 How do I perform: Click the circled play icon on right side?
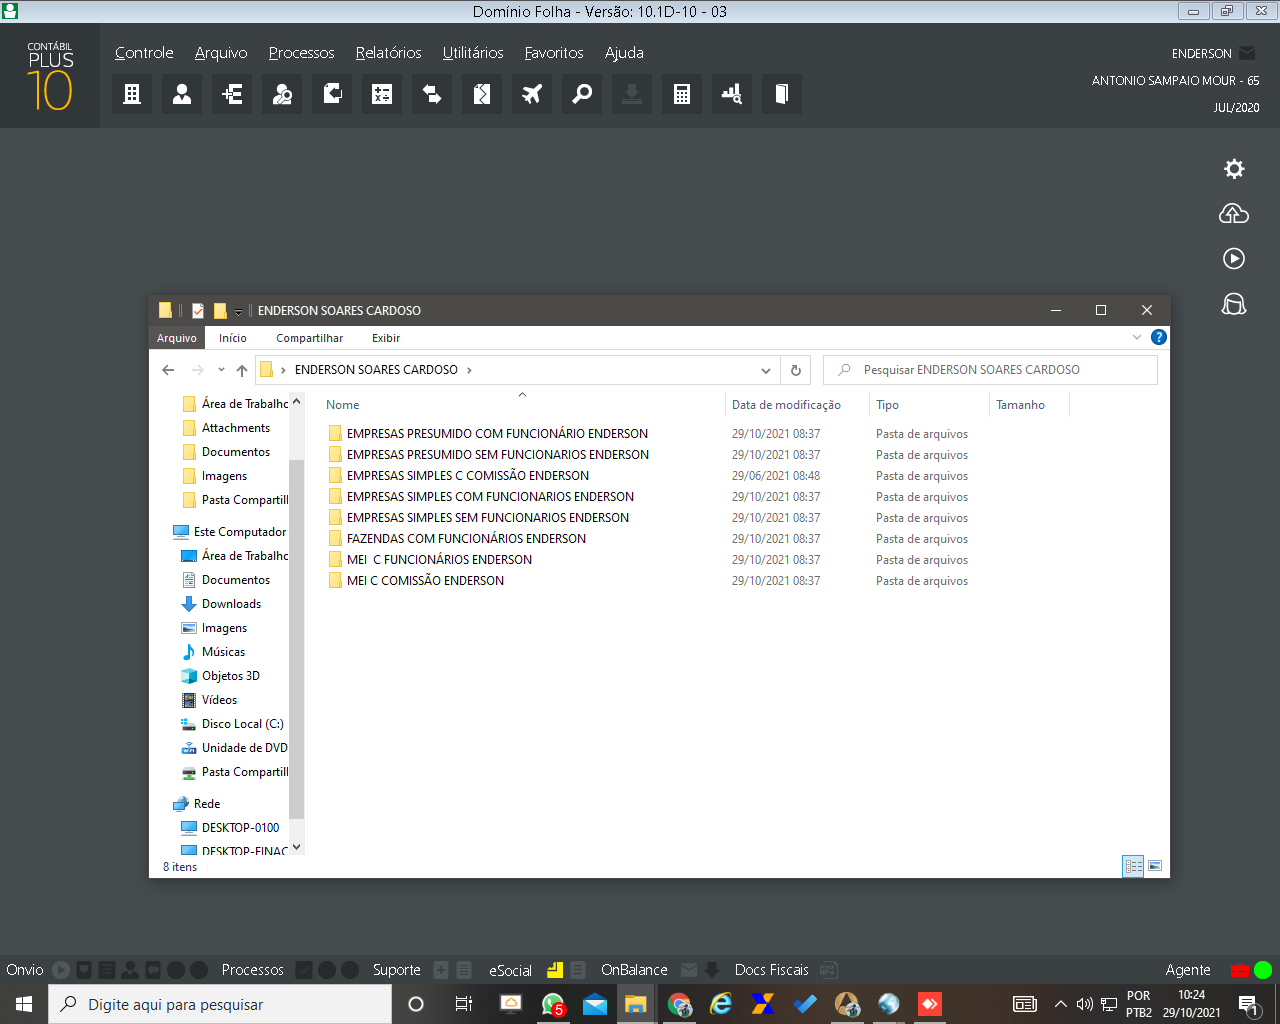1234,258
